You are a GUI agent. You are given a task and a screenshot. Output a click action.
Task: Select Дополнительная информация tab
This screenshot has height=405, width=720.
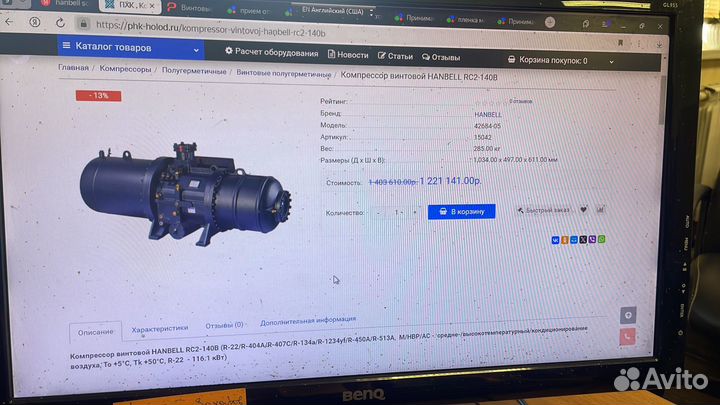pyautogui.click(x=308, y=321)
